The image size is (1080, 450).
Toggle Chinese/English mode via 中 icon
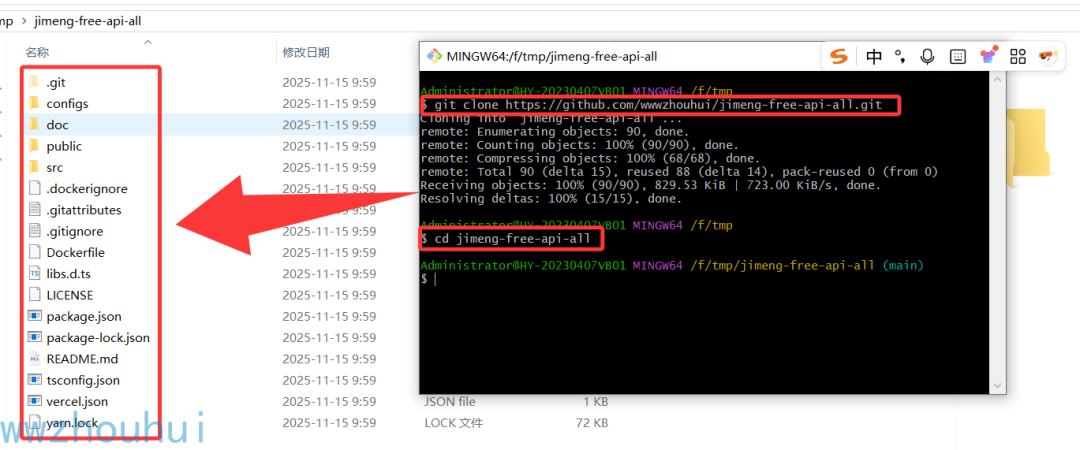[874, 57]
